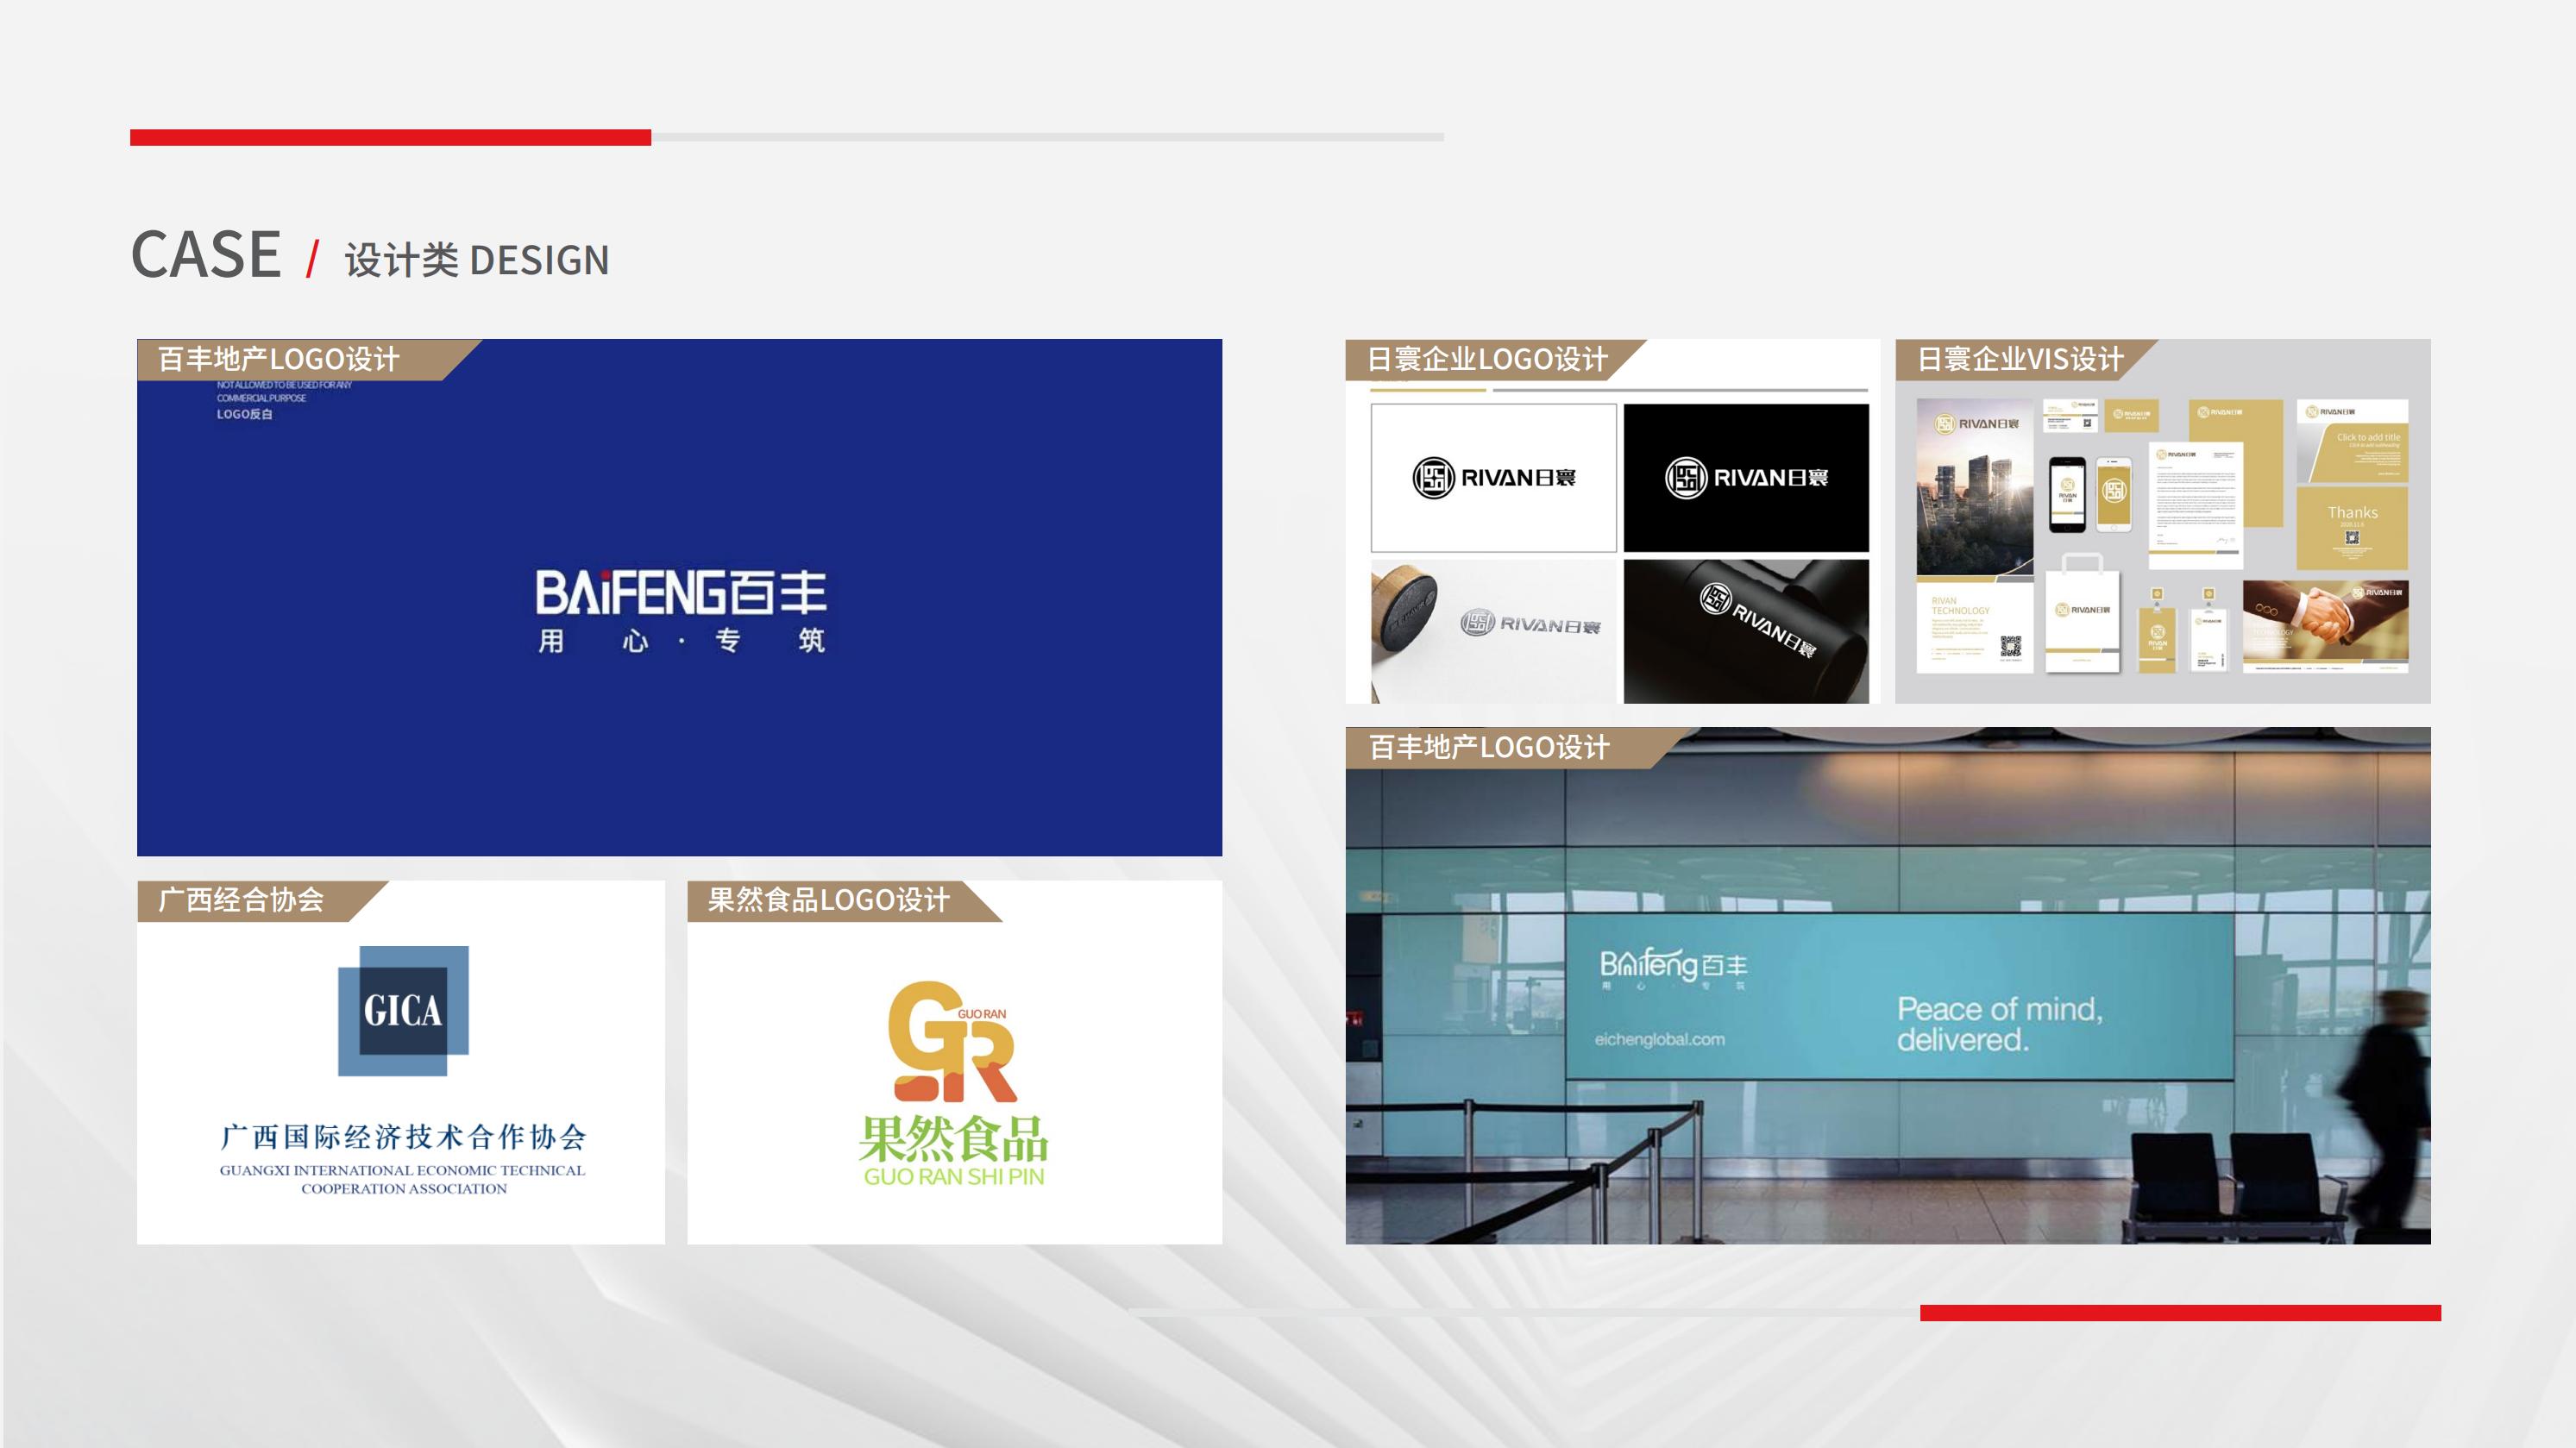Select the '设计类 DESIGN' subtitle
2576x1448 pixels.
[x=477, y=260]
